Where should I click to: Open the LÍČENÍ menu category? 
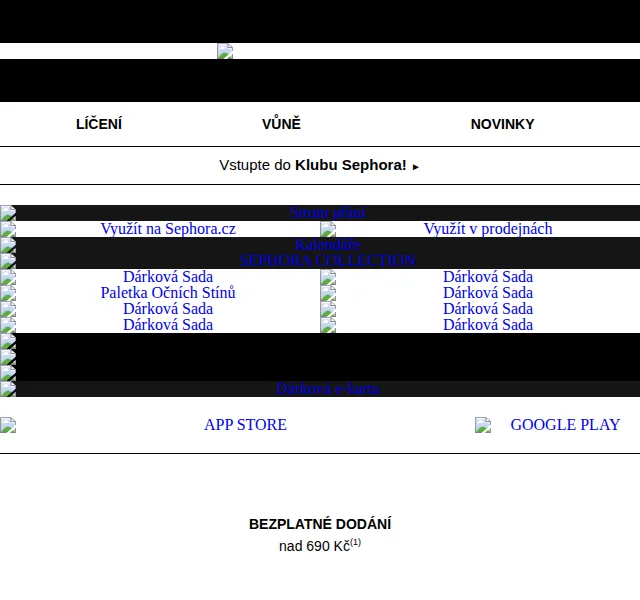pyautogui.click(x=99, y=124)
